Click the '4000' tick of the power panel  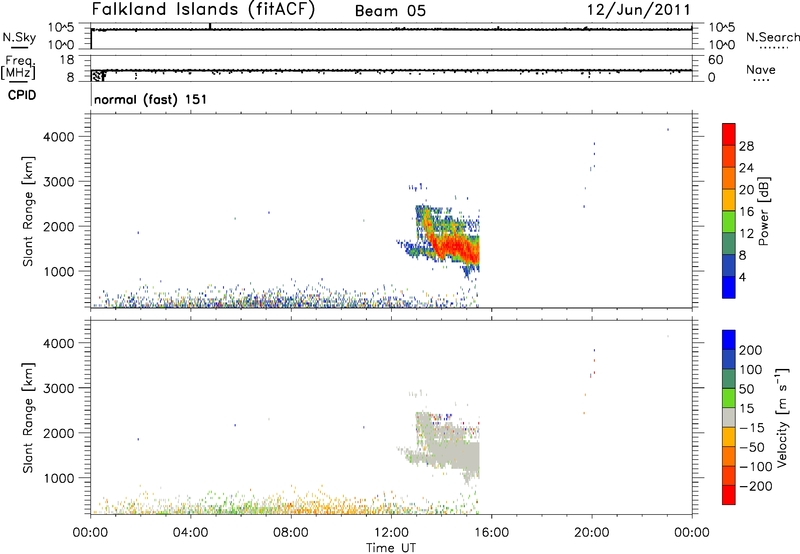click(x=60, y=137)
